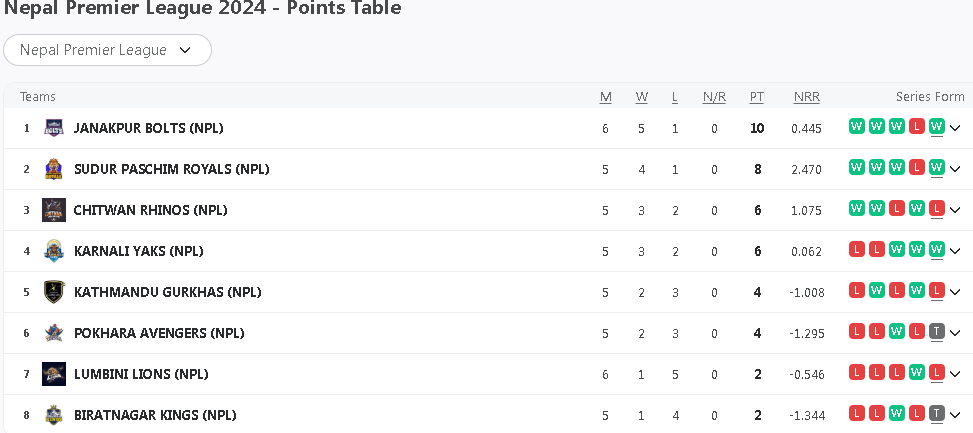Click Pokhara Avengers' last tied result badge

pos(936,331)
